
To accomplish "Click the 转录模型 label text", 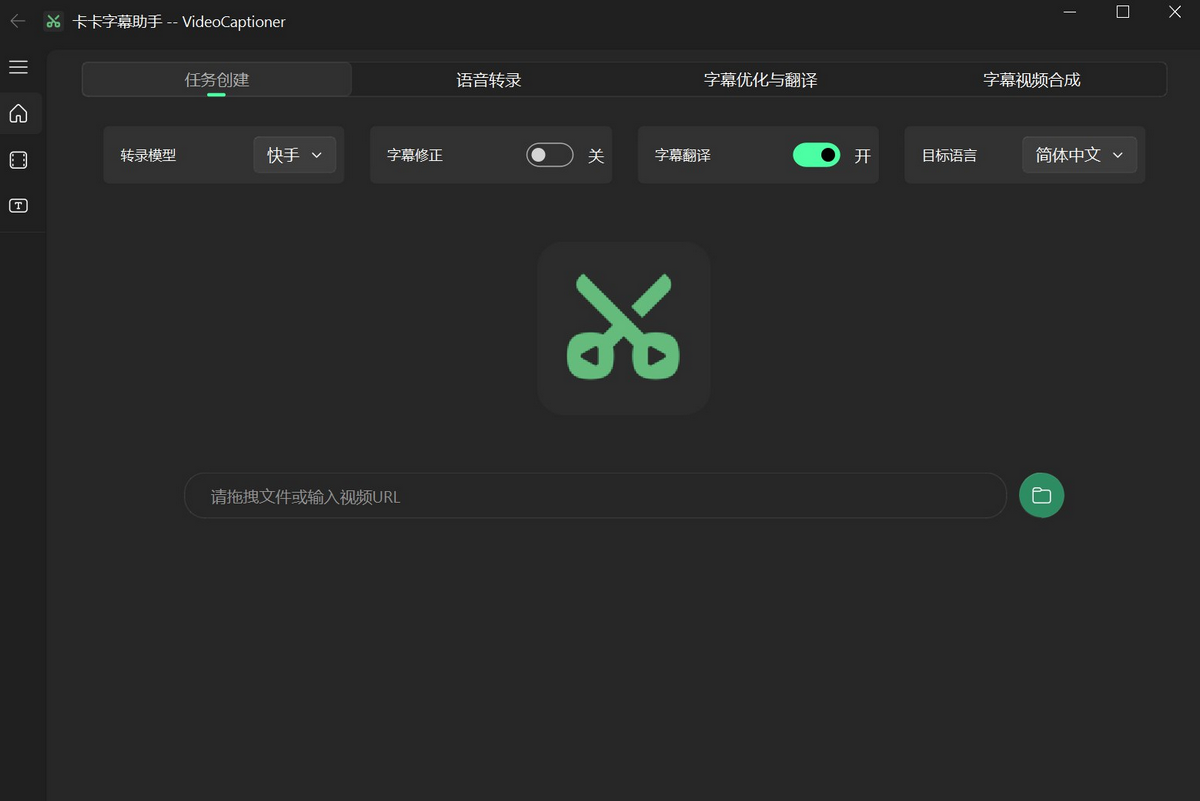I will coord(148,156).
